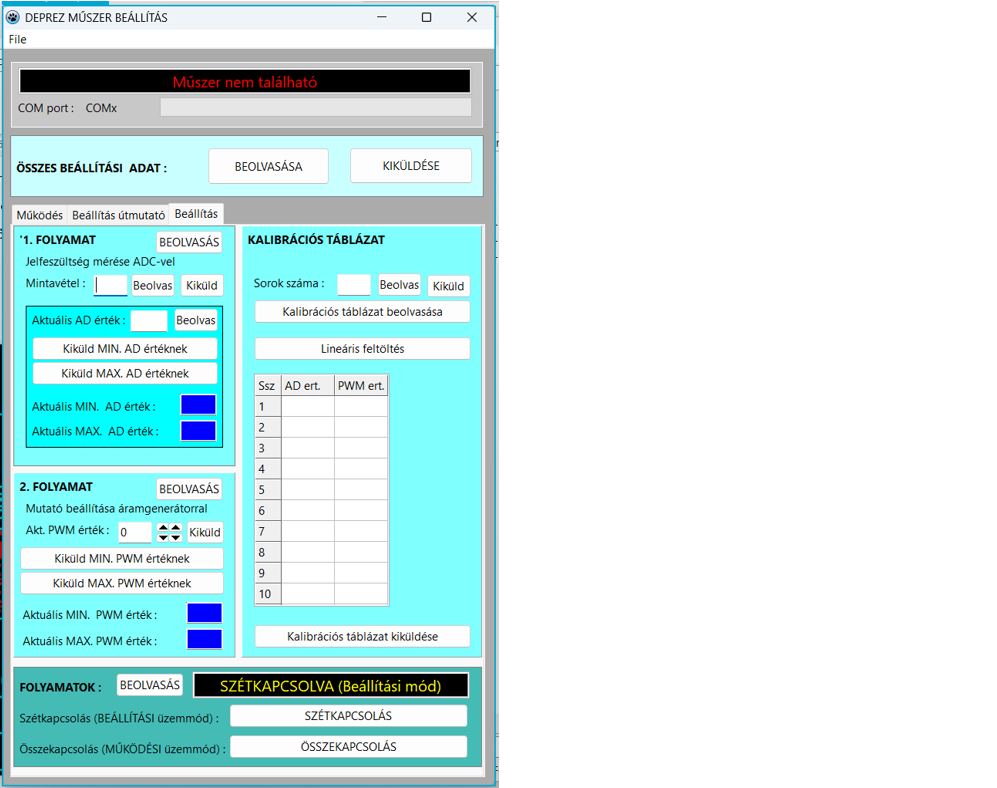Read calibration table via Kalibrációs táblázat beolvasása
The image size is (997, 788).
362,311
